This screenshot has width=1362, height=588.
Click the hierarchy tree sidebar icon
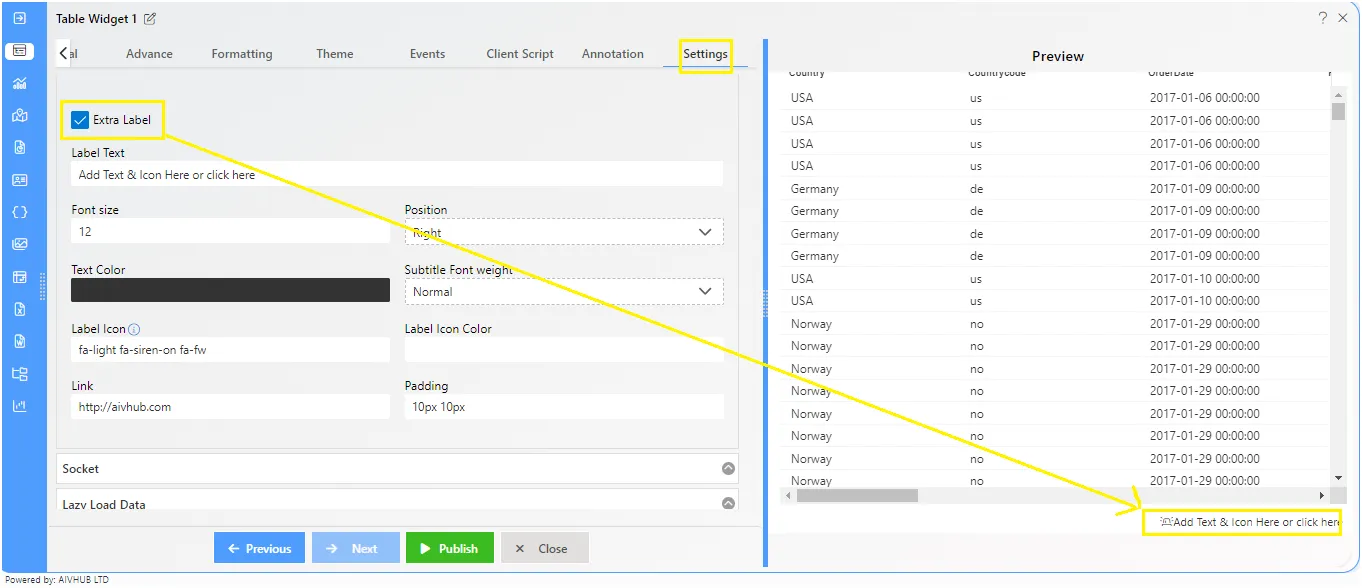point(20,374)
